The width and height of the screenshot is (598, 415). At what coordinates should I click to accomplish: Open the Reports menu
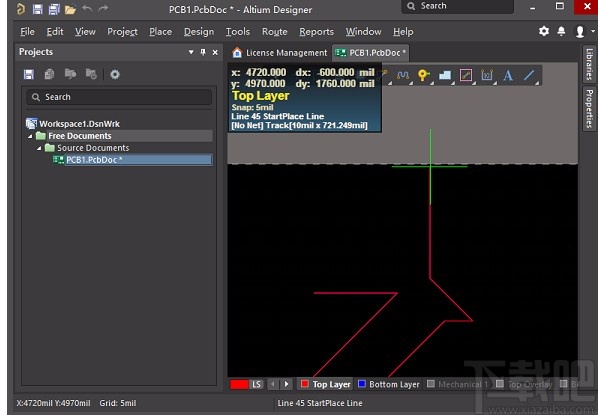(x=316, y=32)
